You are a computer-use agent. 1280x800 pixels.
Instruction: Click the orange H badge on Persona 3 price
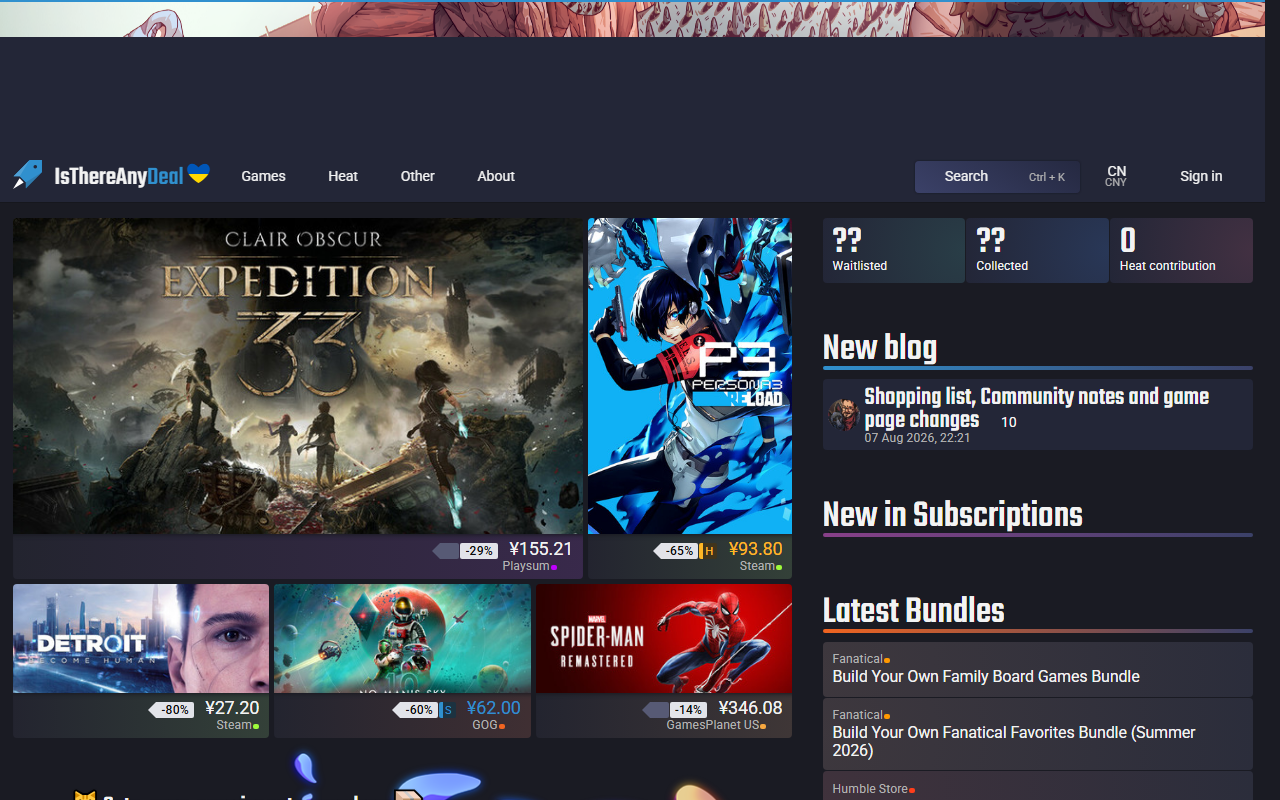coord(709,550)
